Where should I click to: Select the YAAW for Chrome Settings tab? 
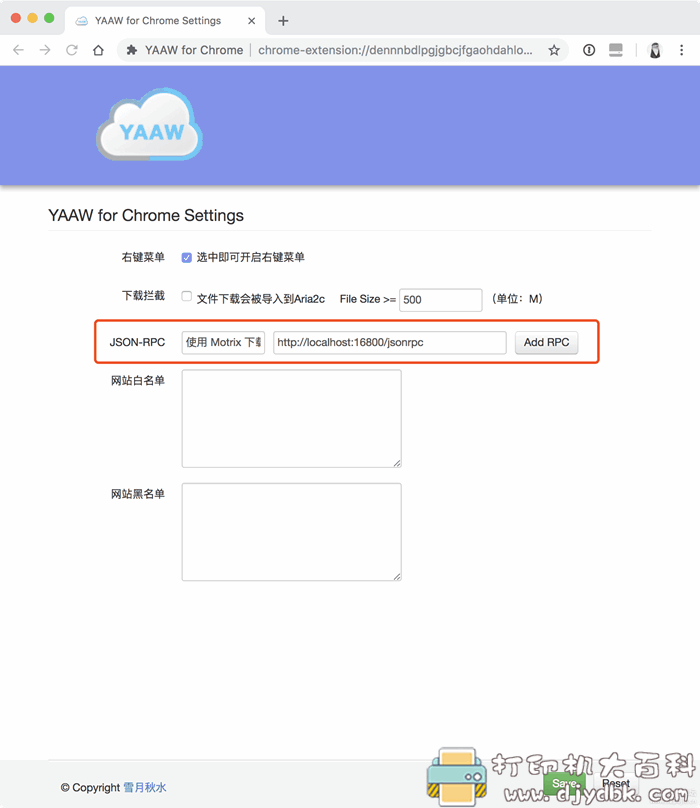165,21
